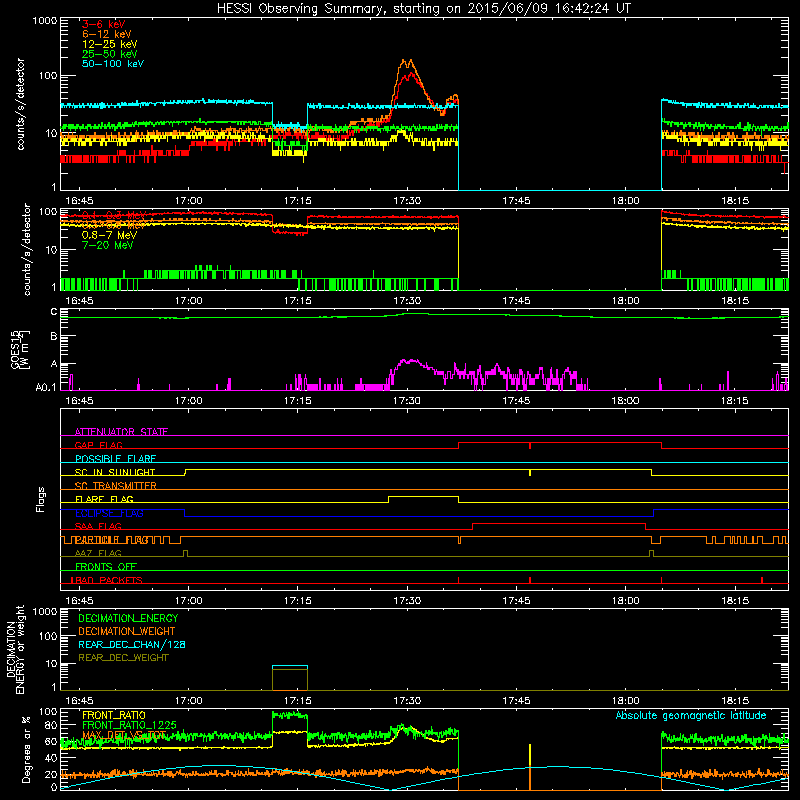Click the 1000 tick on the top counts plot
The width and height of the screenshot is (800, 800).
click(x=45, y=21)
